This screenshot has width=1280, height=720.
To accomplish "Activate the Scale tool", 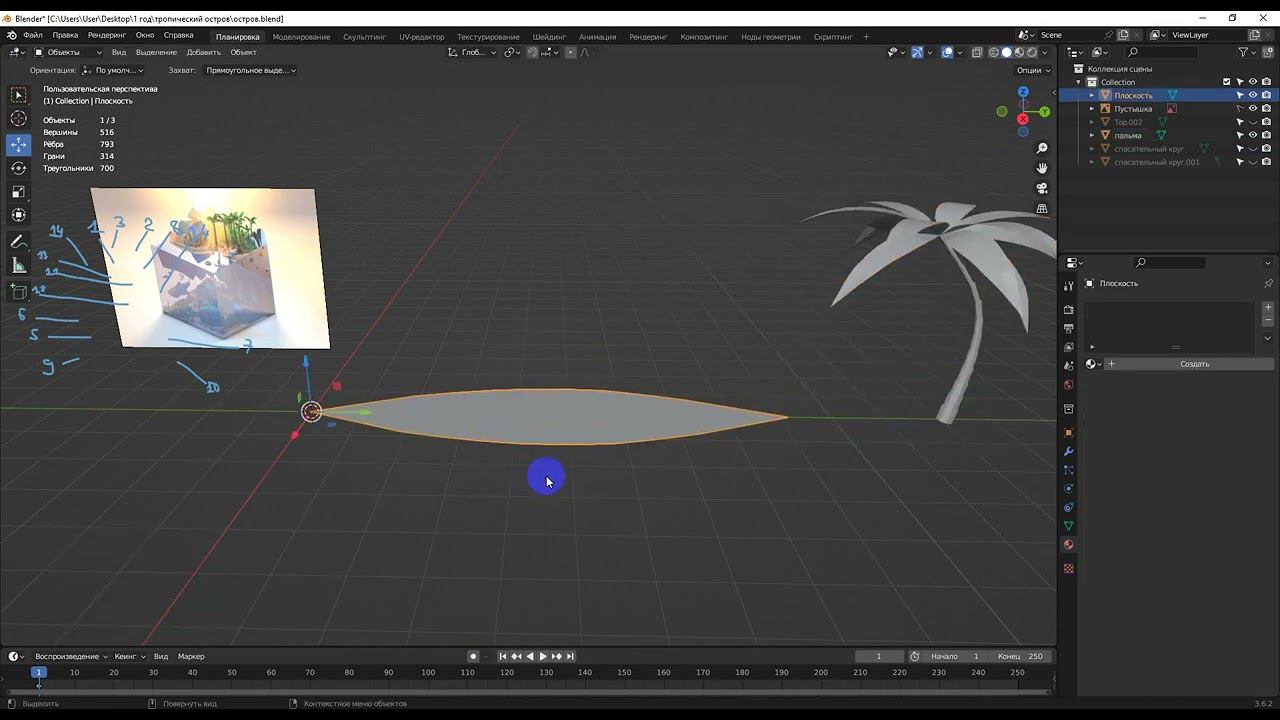I will [x=19, y=192].
